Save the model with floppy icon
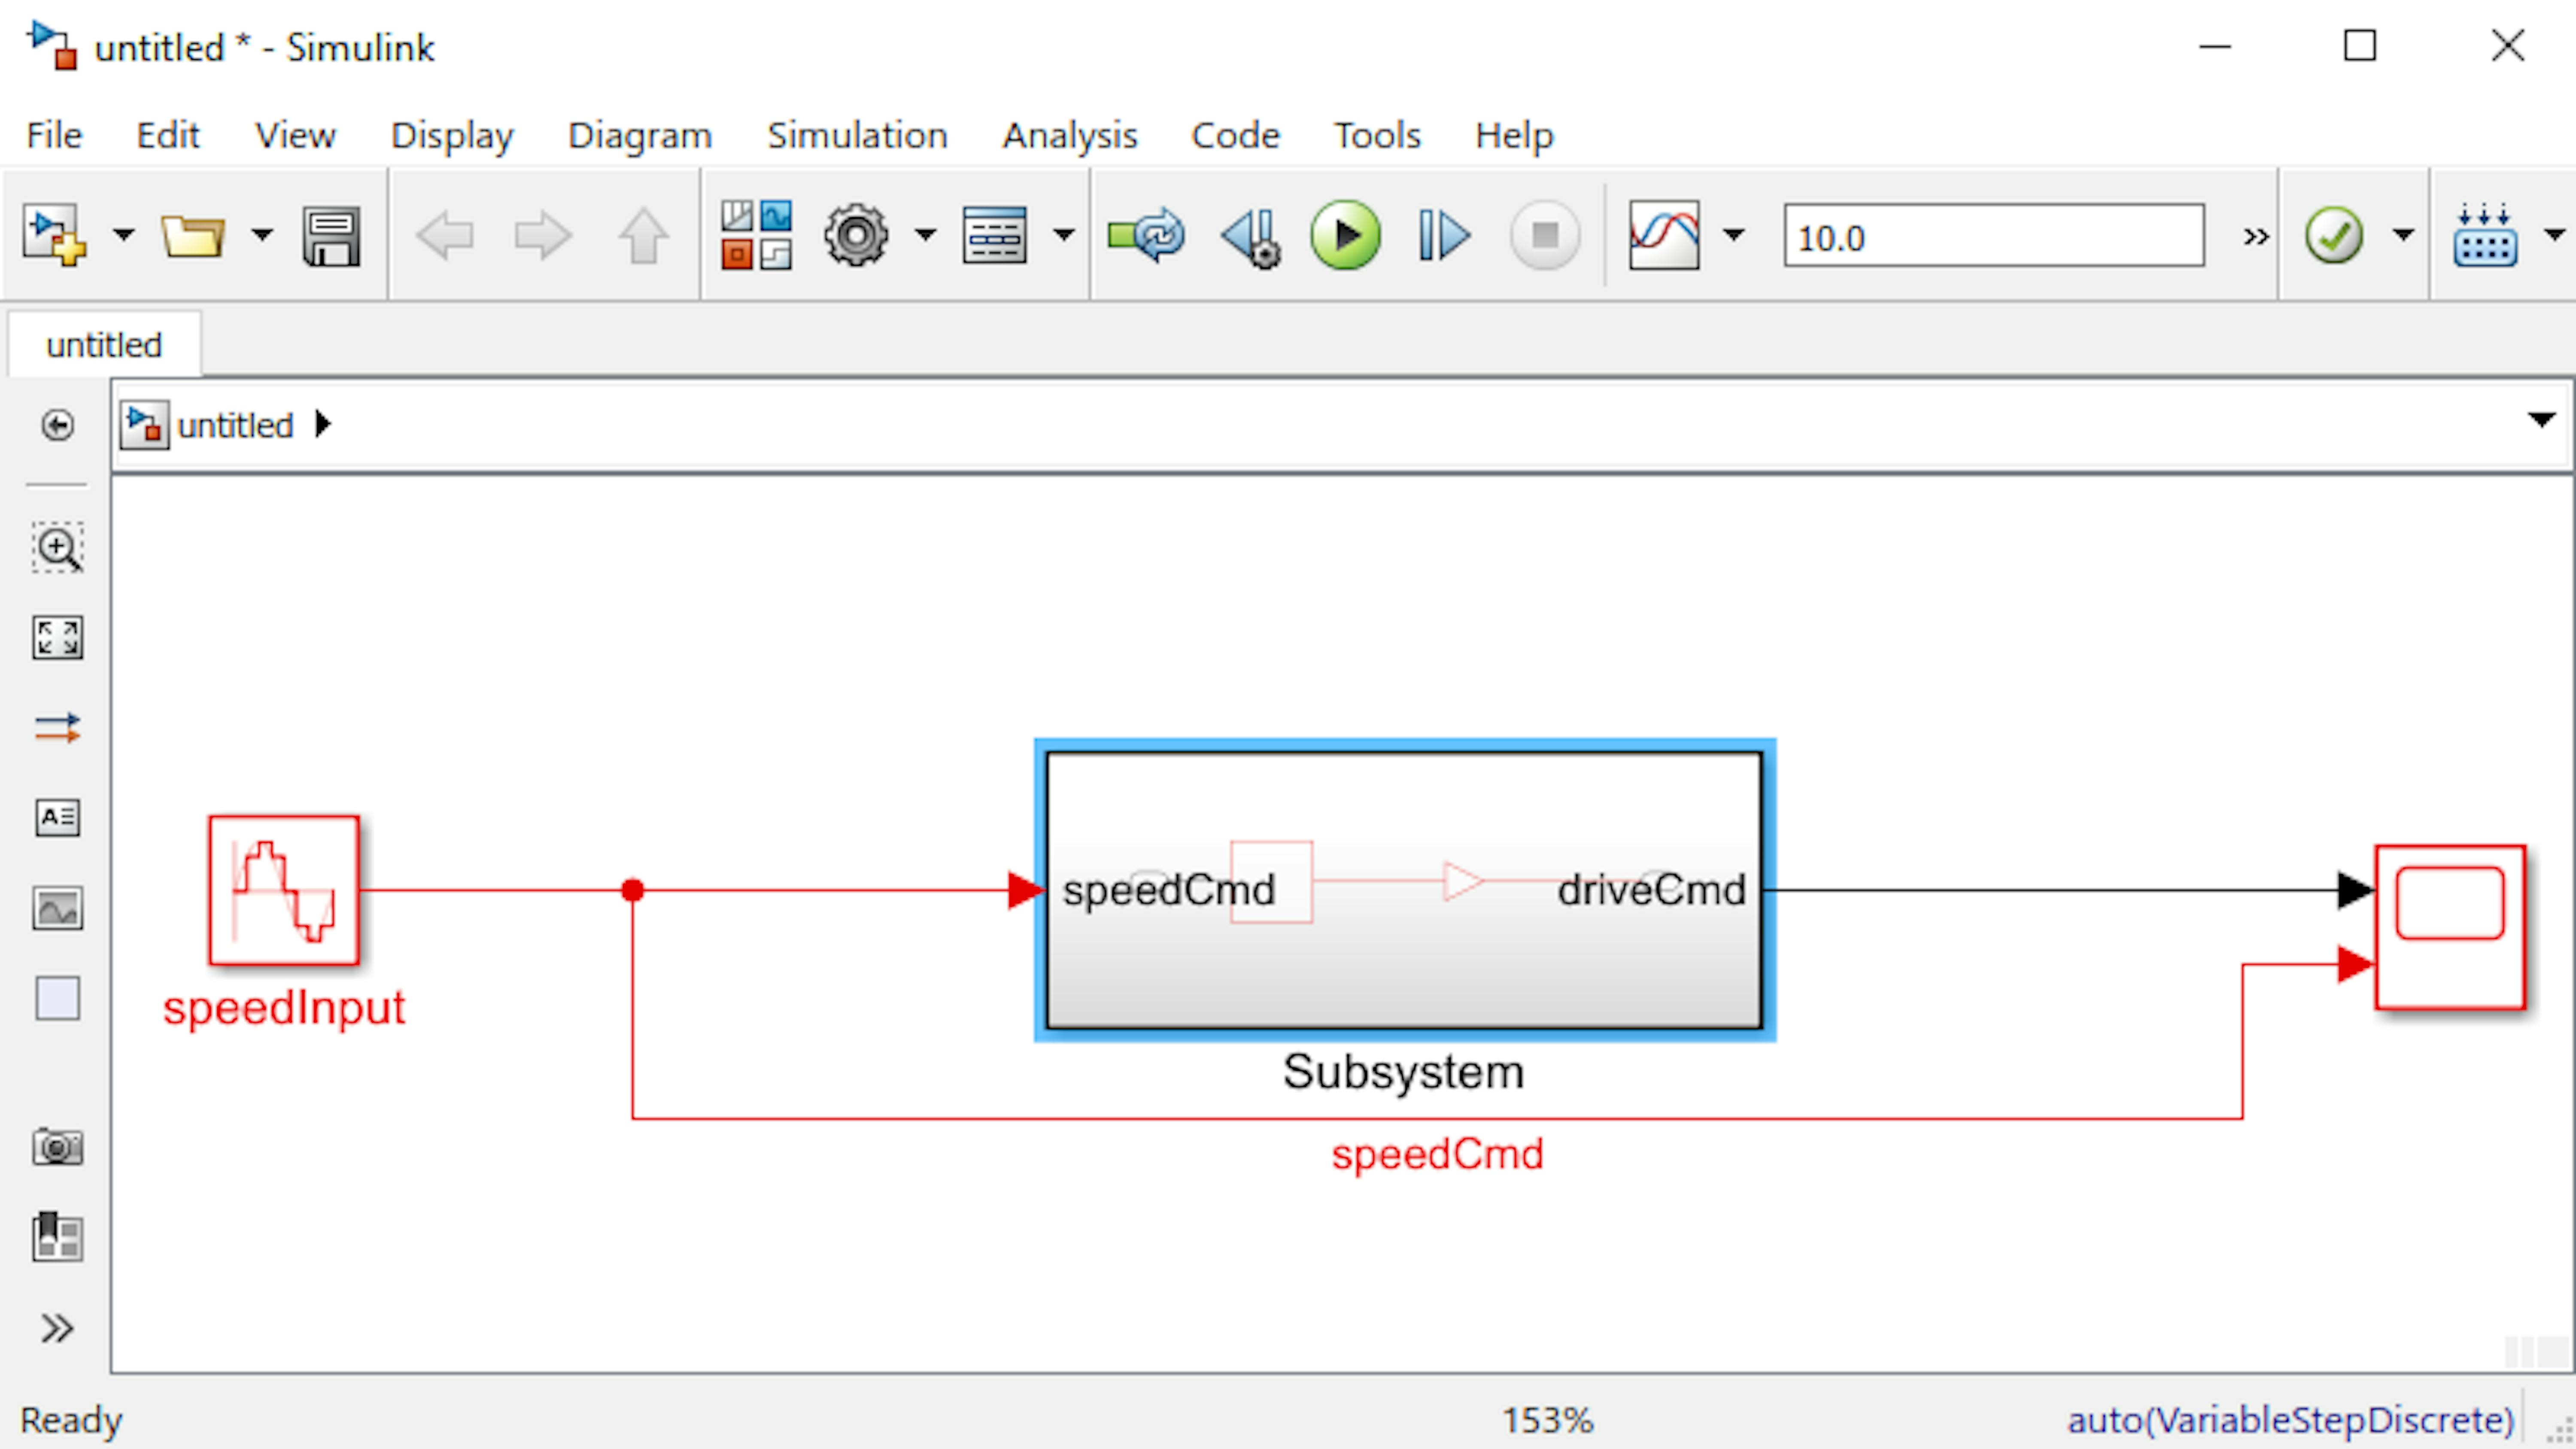The height and width of the screenshot is (1449, 2576). [331, 237]
